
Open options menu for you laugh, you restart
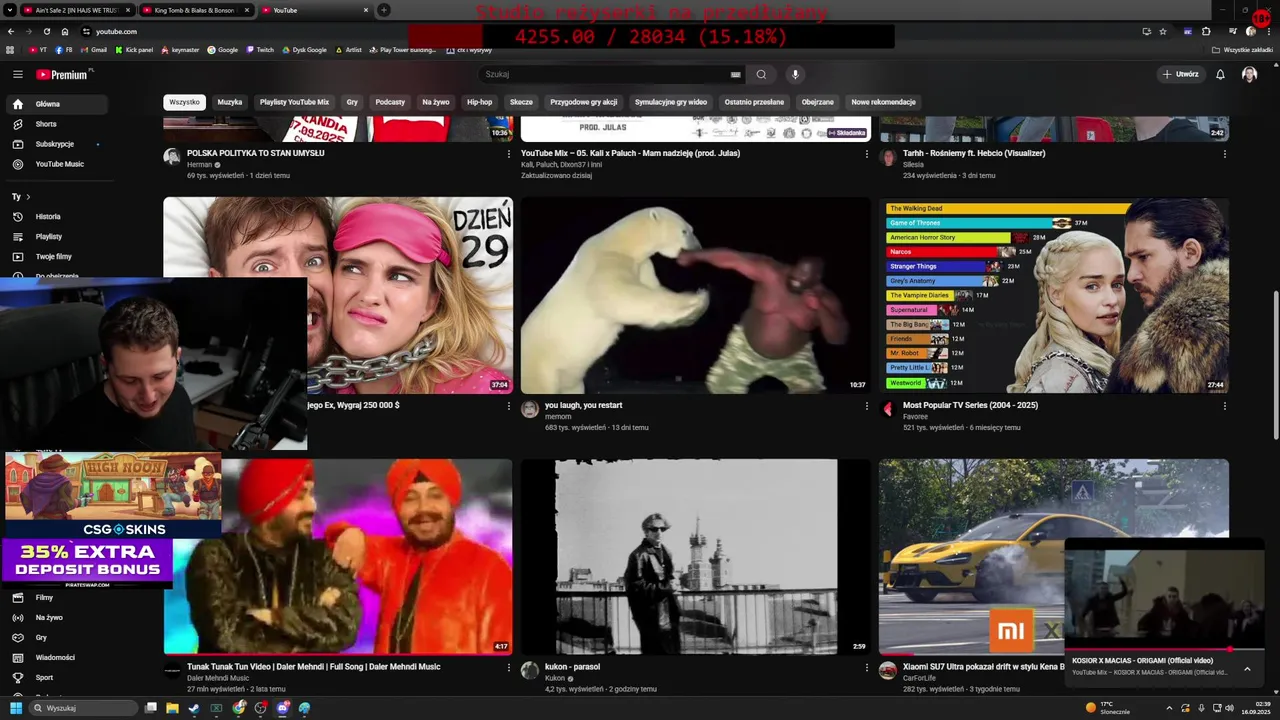[867, 406]
